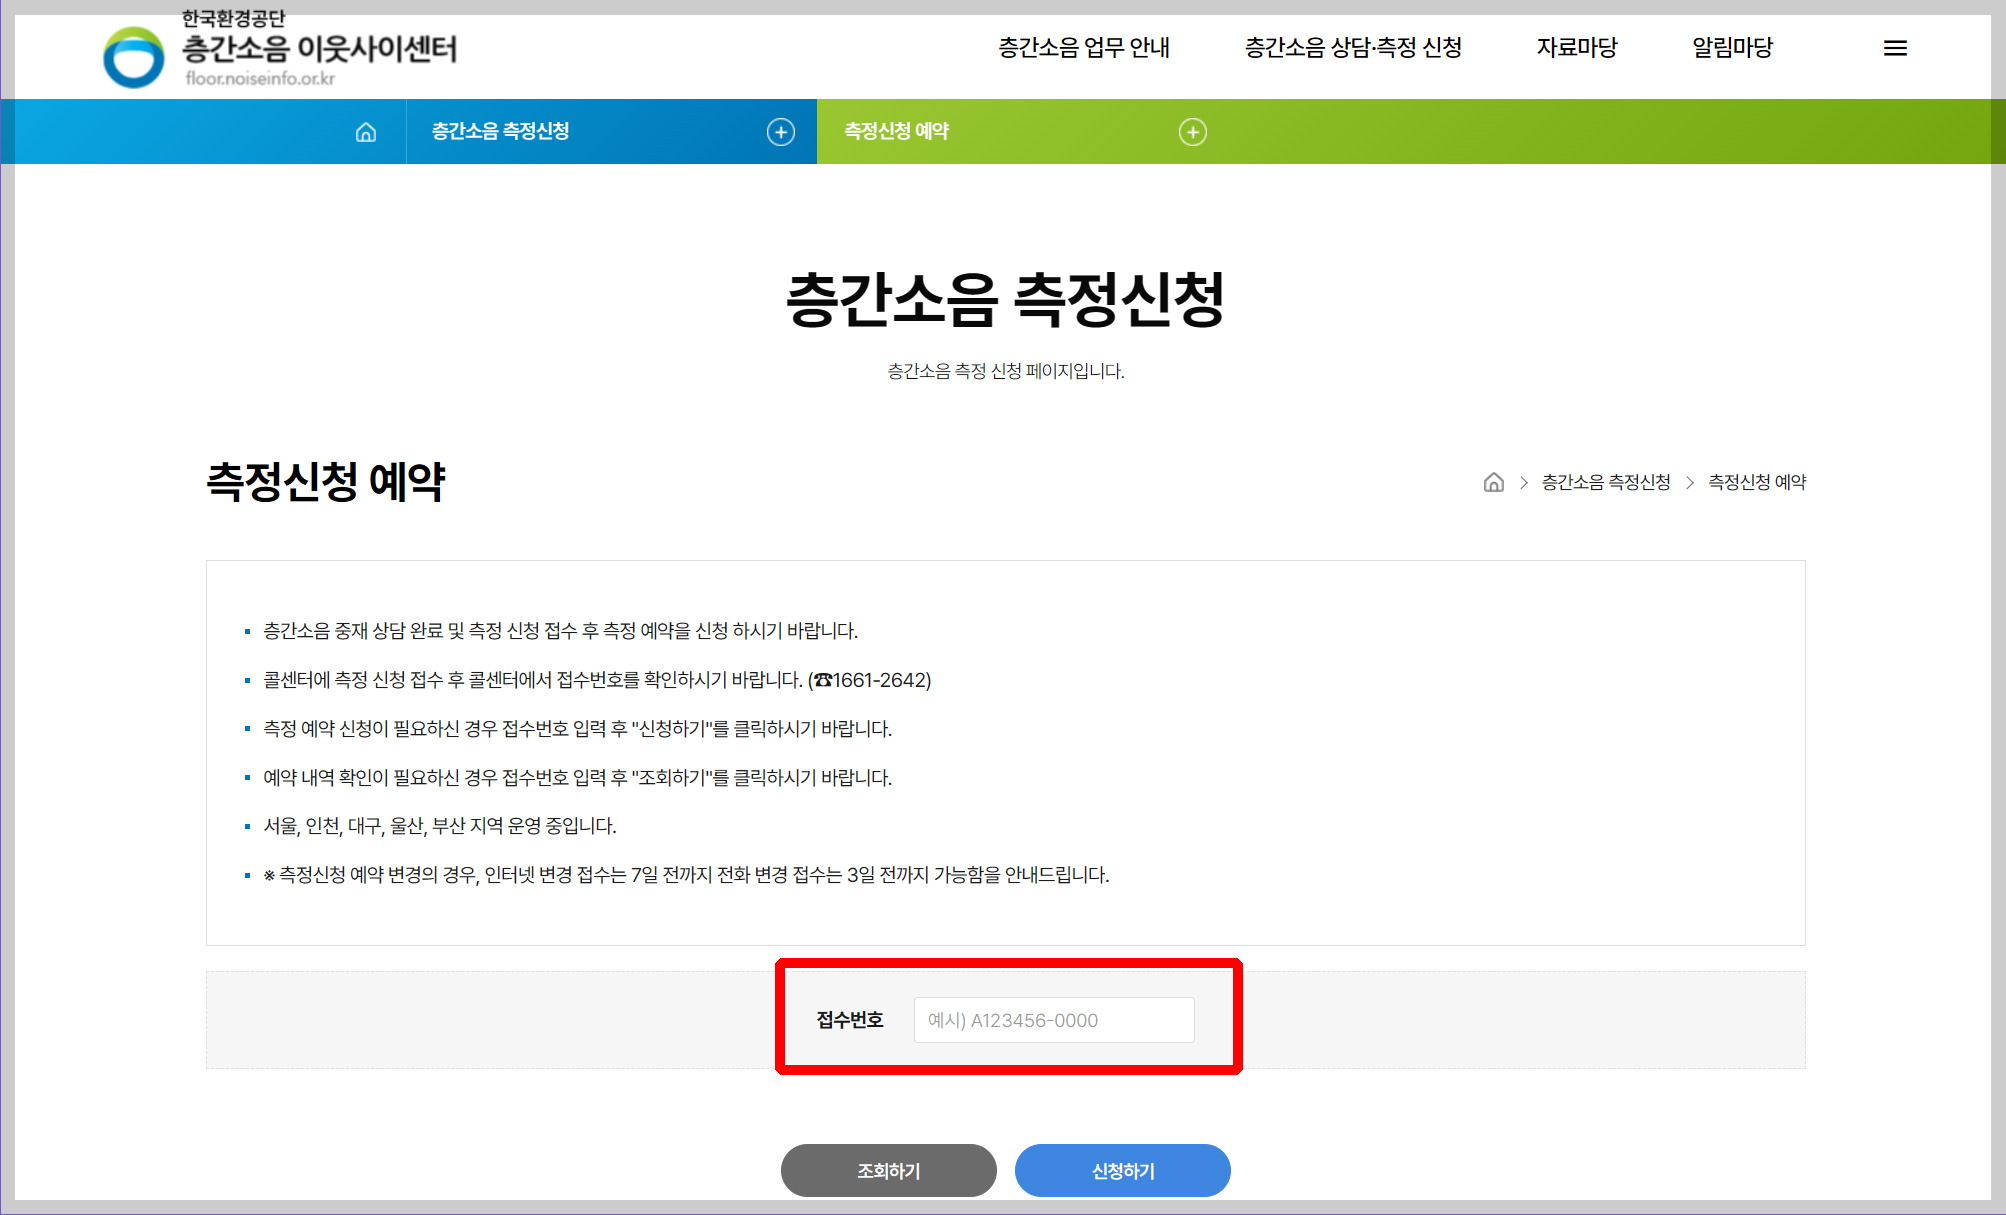Go to 층간소음 측정신청 breadcrumb link
The height and width of the screenshot is (1215, 2006).
1605,483
